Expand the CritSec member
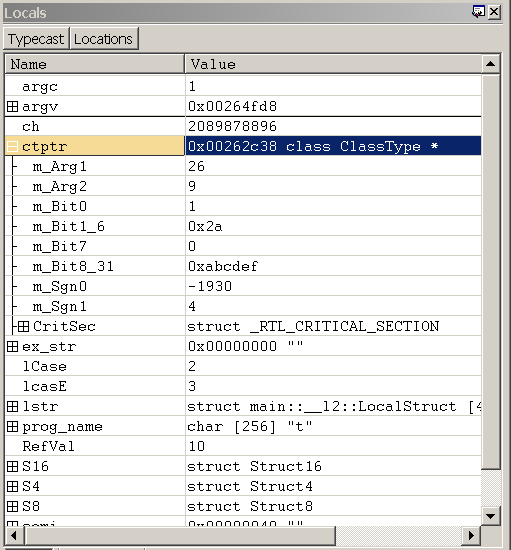The width and height of the screenshot is (511, 550). point(23,327)
